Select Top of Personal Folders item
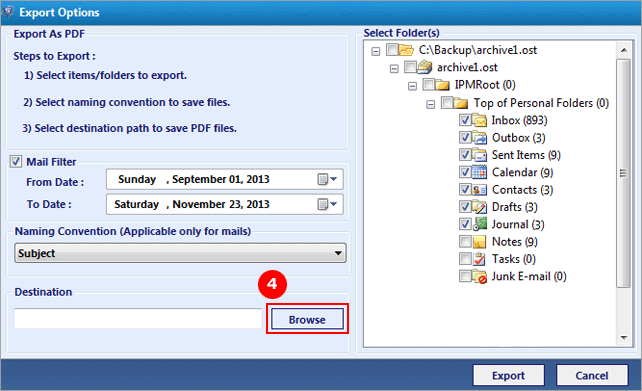 (541, 103)
